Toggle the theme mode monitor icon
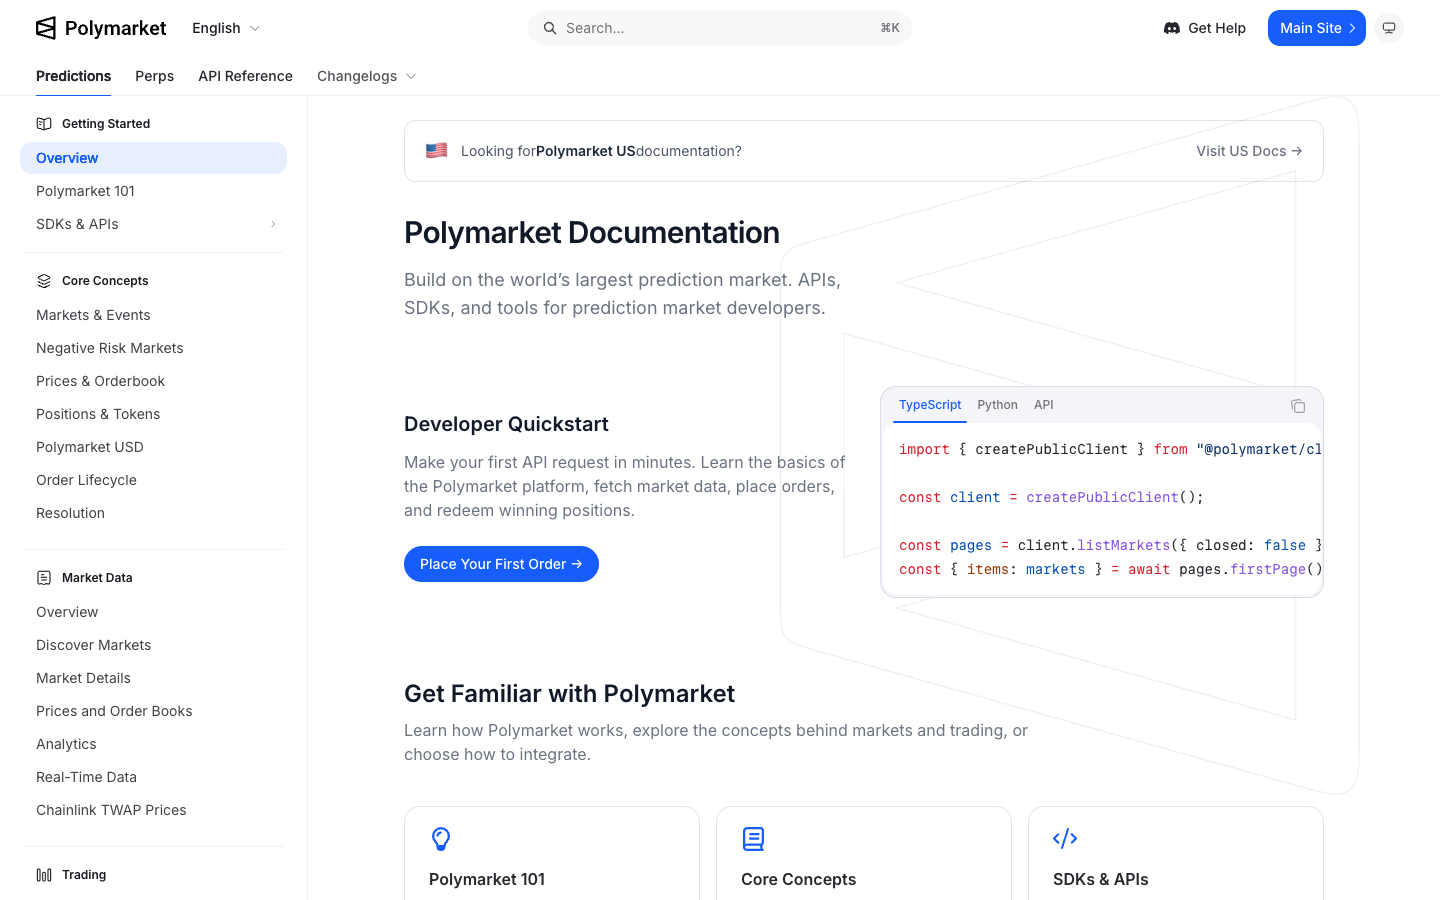 coord(1389,28)
